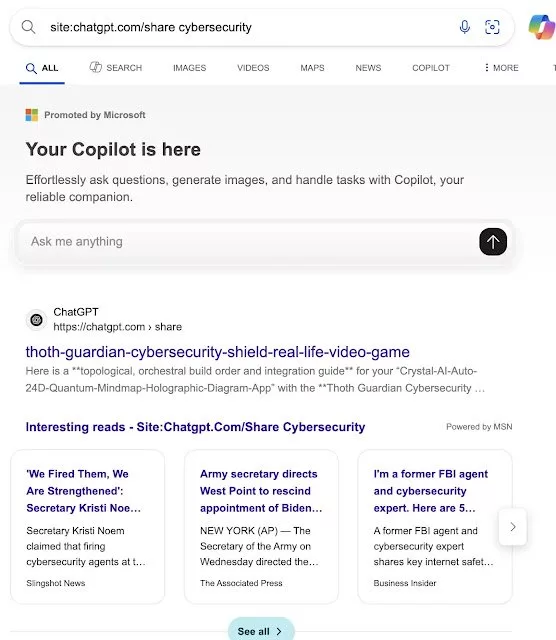Focus the Ask me anything field

click(x=249, y=242)
